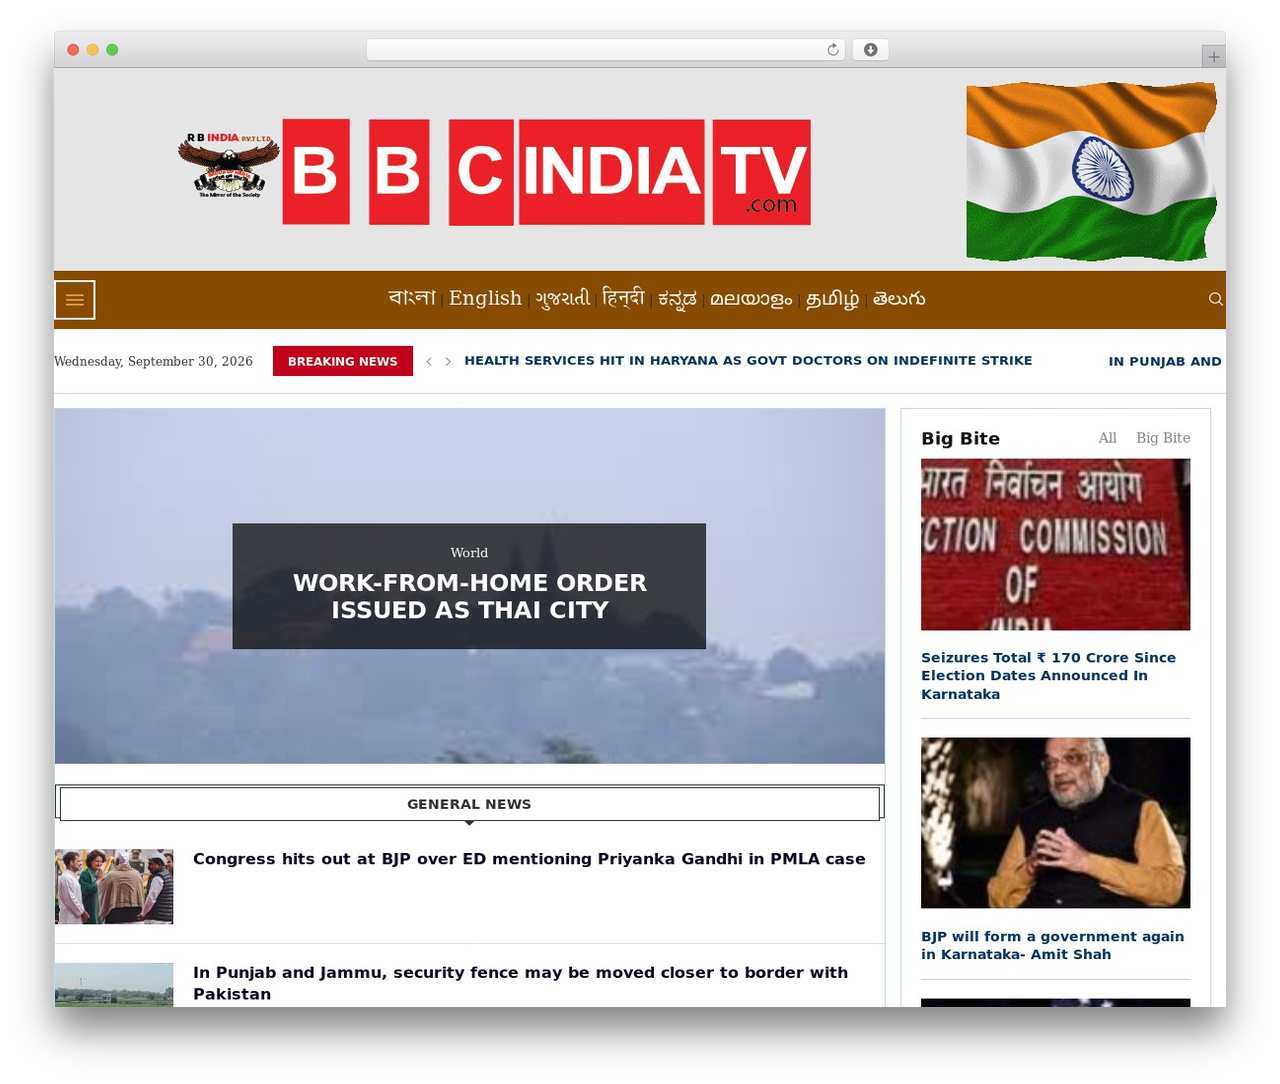The height and width of the screenshot is (1084, 1280).
Task: Click the Big Bite widget heading
Action: point(960,438)
